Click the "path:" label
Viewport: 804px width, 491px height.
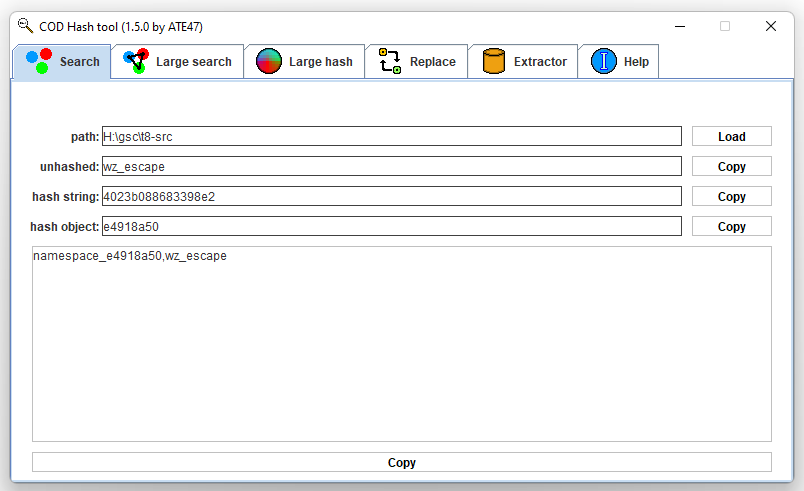click(85, 137)
